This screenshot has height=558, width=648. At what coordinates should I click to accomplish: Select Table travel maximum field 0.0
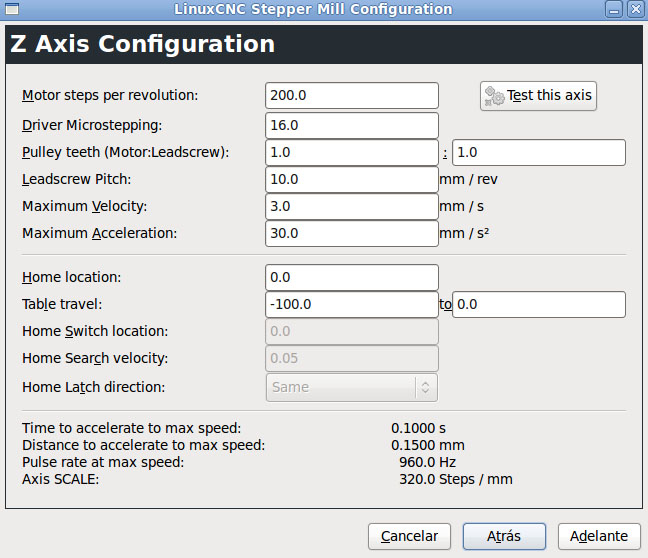pyautogui.click(x=539, y=305)
